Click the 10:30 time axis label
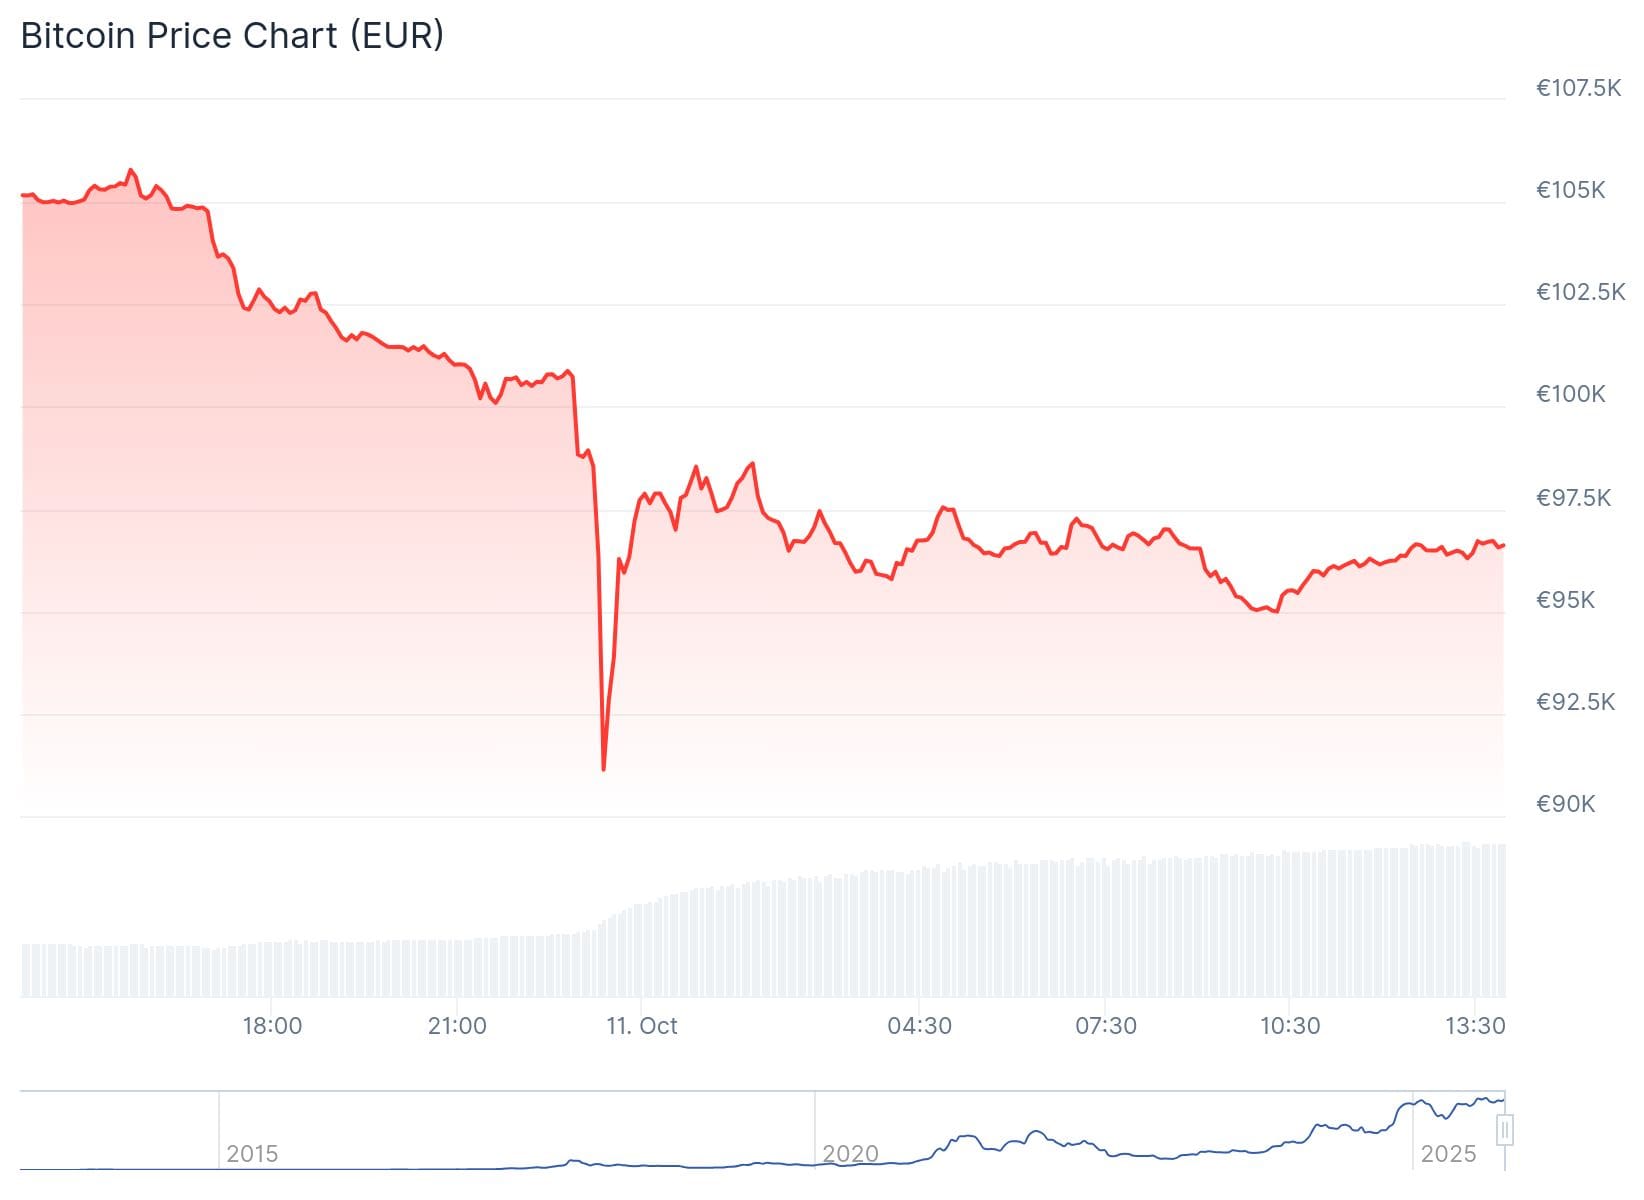This screenshot has width=1644, height=1200. pyautogui.click(x=1290, y=1026)
